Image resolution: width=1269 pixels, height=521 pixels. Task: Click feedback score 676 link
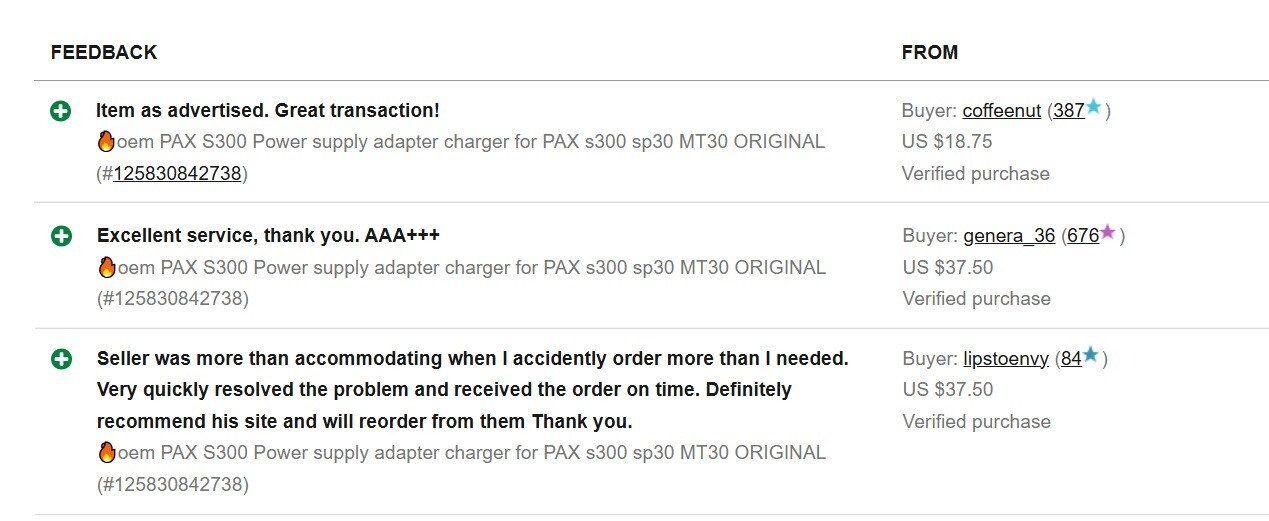[x=1083, y=236]
